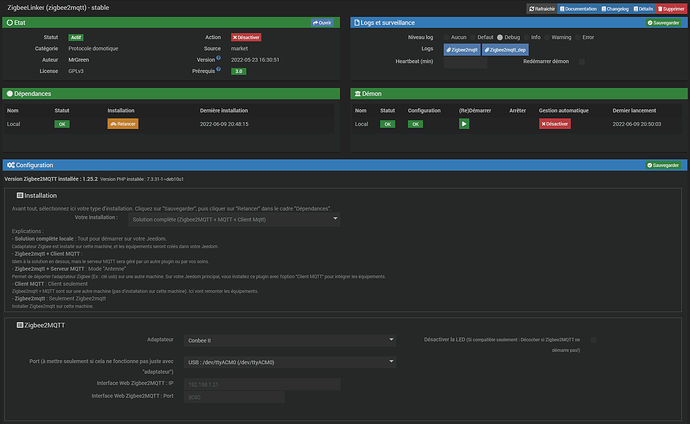Click Ouvrir in the Etat panel header

click(324, 21)
